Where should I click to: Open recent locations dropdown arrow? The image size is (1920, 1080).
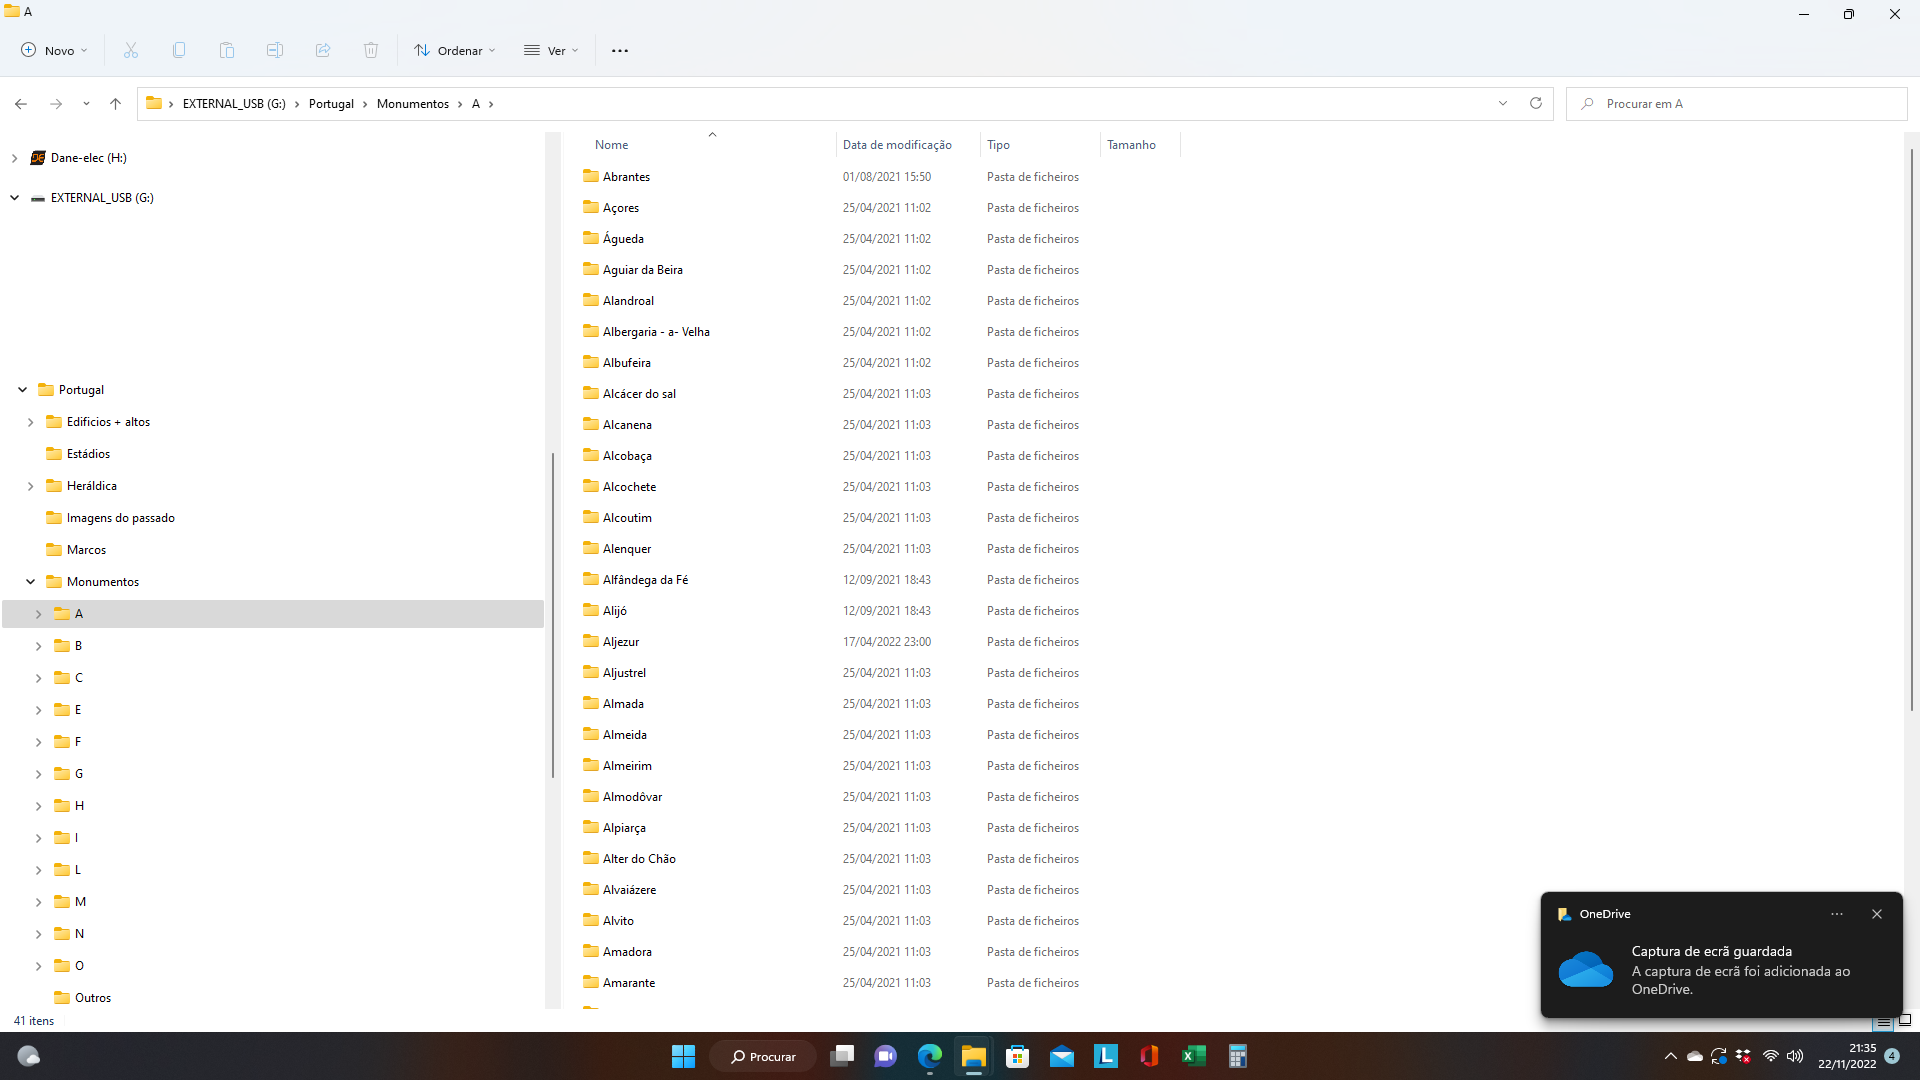coord(86,104)
